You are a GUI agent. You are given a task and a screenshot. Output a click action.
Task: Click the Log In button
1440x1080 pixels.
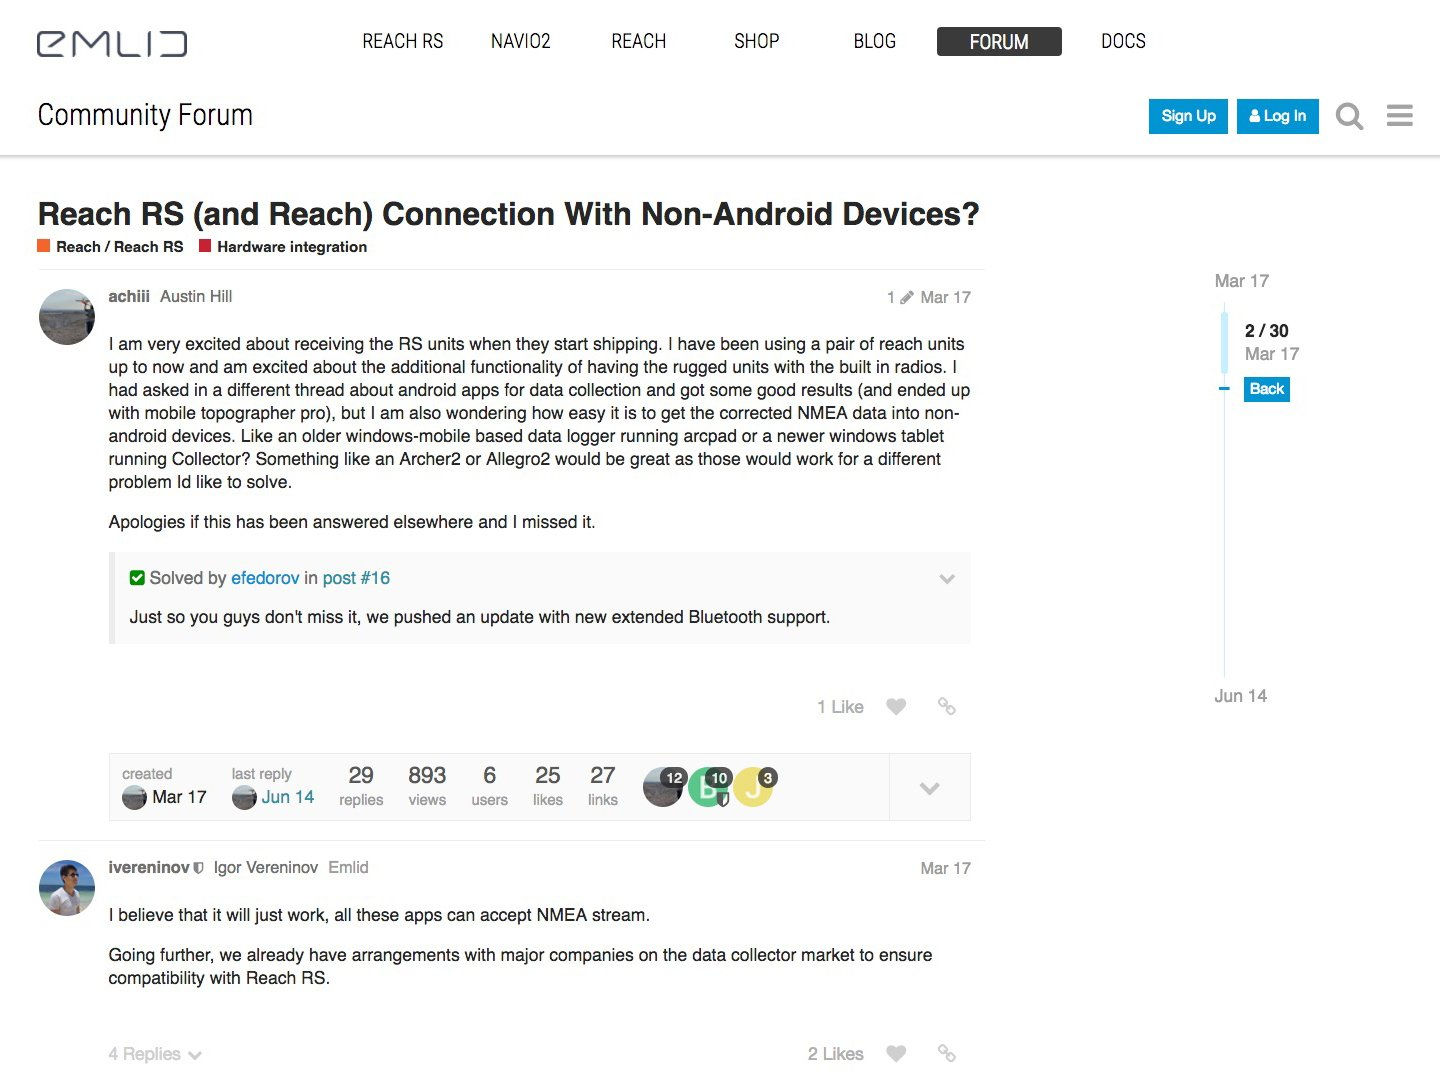pyautogui.click(x=1278, y=116)
